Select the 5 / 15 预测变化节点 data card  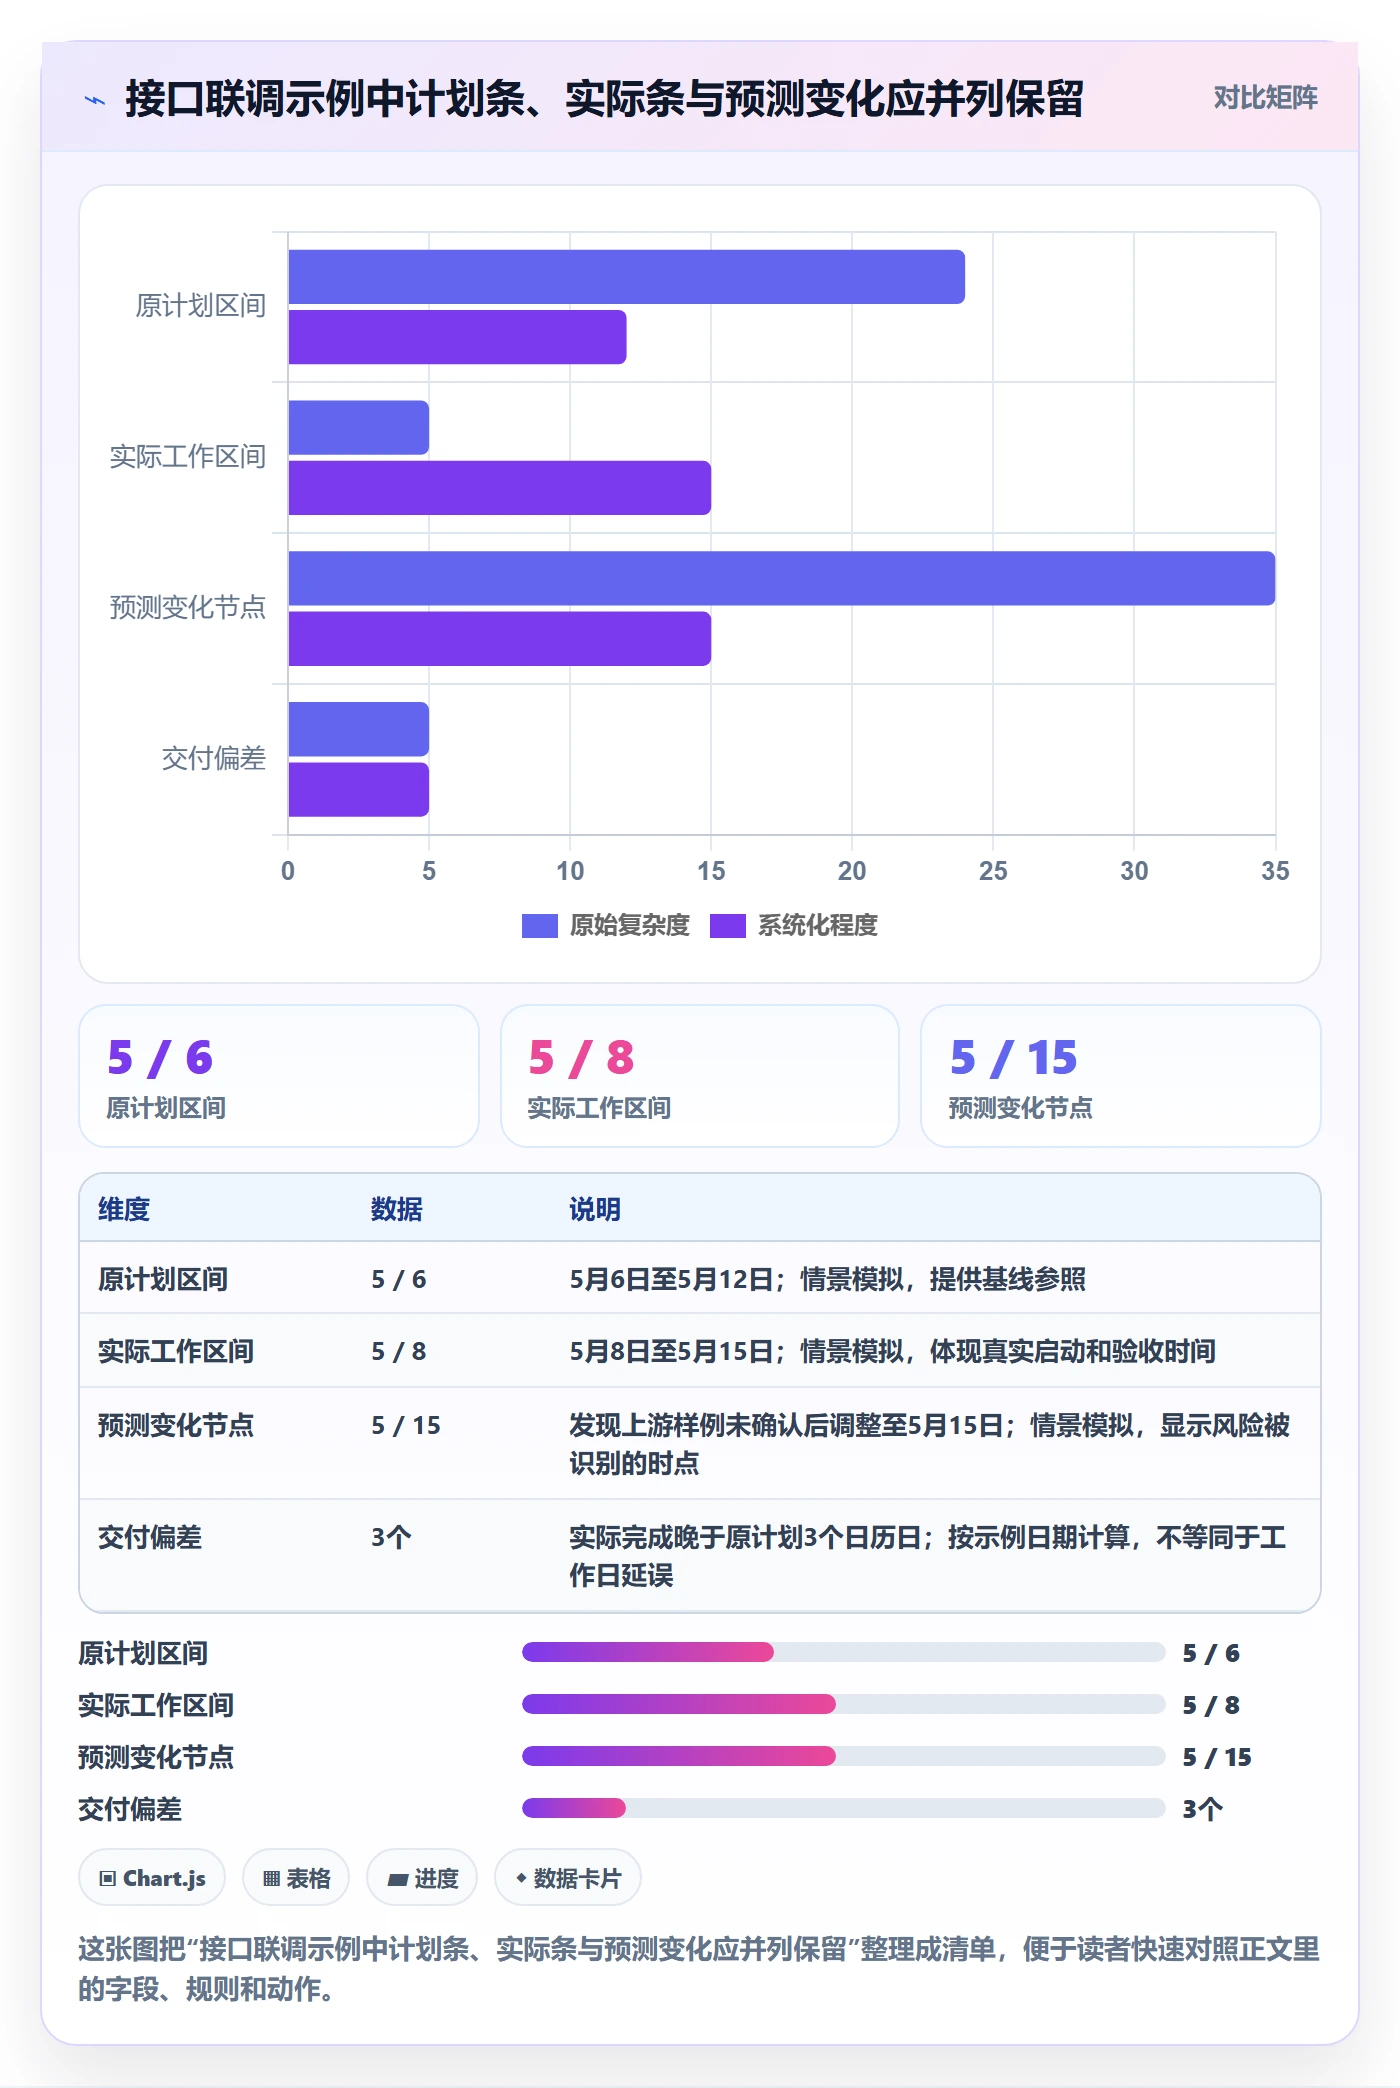click(1121, 1076)
